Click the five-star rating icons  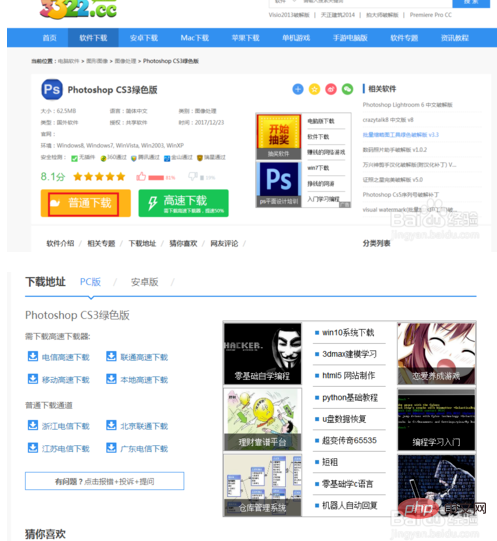pyautogui.click(x=99, y=177)
